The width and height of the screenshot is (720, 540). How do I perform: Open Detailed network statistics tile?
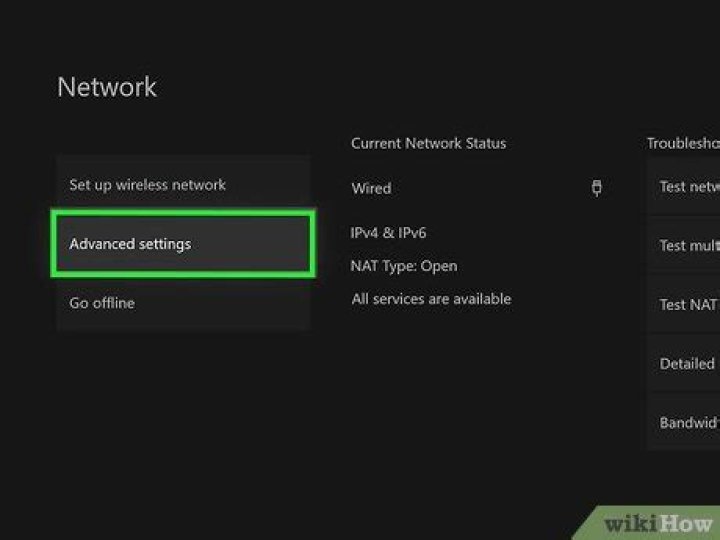click(x=686, y=364)
